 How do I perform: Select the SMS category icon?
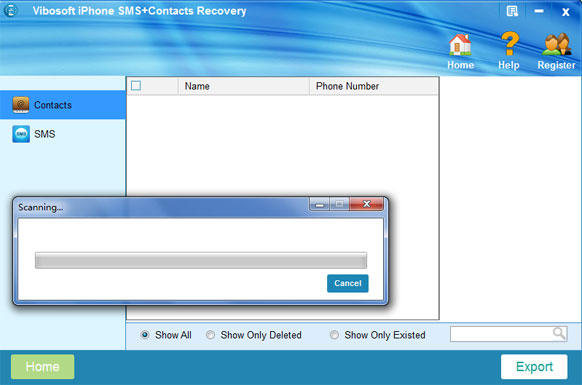21,134
